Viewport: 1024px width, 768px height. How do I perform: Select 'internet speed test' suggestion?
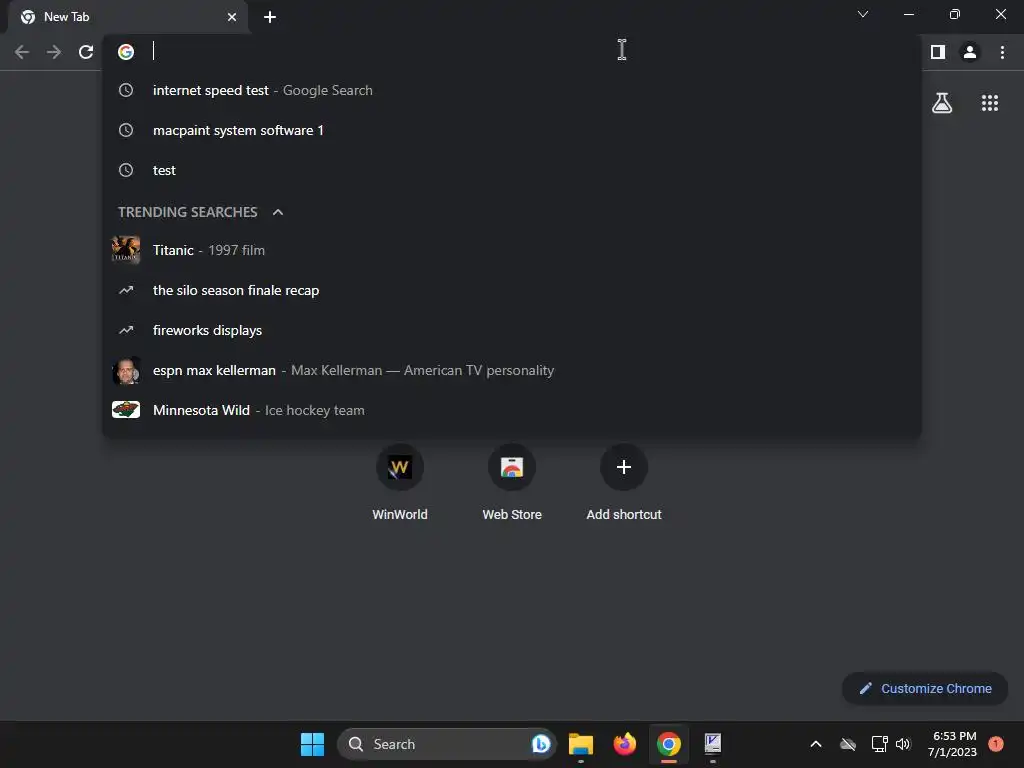tap(512, 90)
